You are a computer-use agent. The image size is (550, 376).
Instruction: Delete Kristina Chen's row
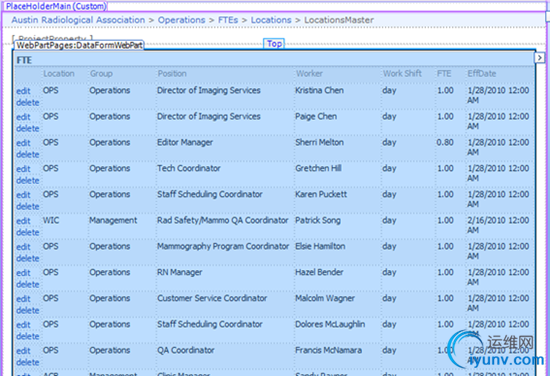click(x=28, y=103)
